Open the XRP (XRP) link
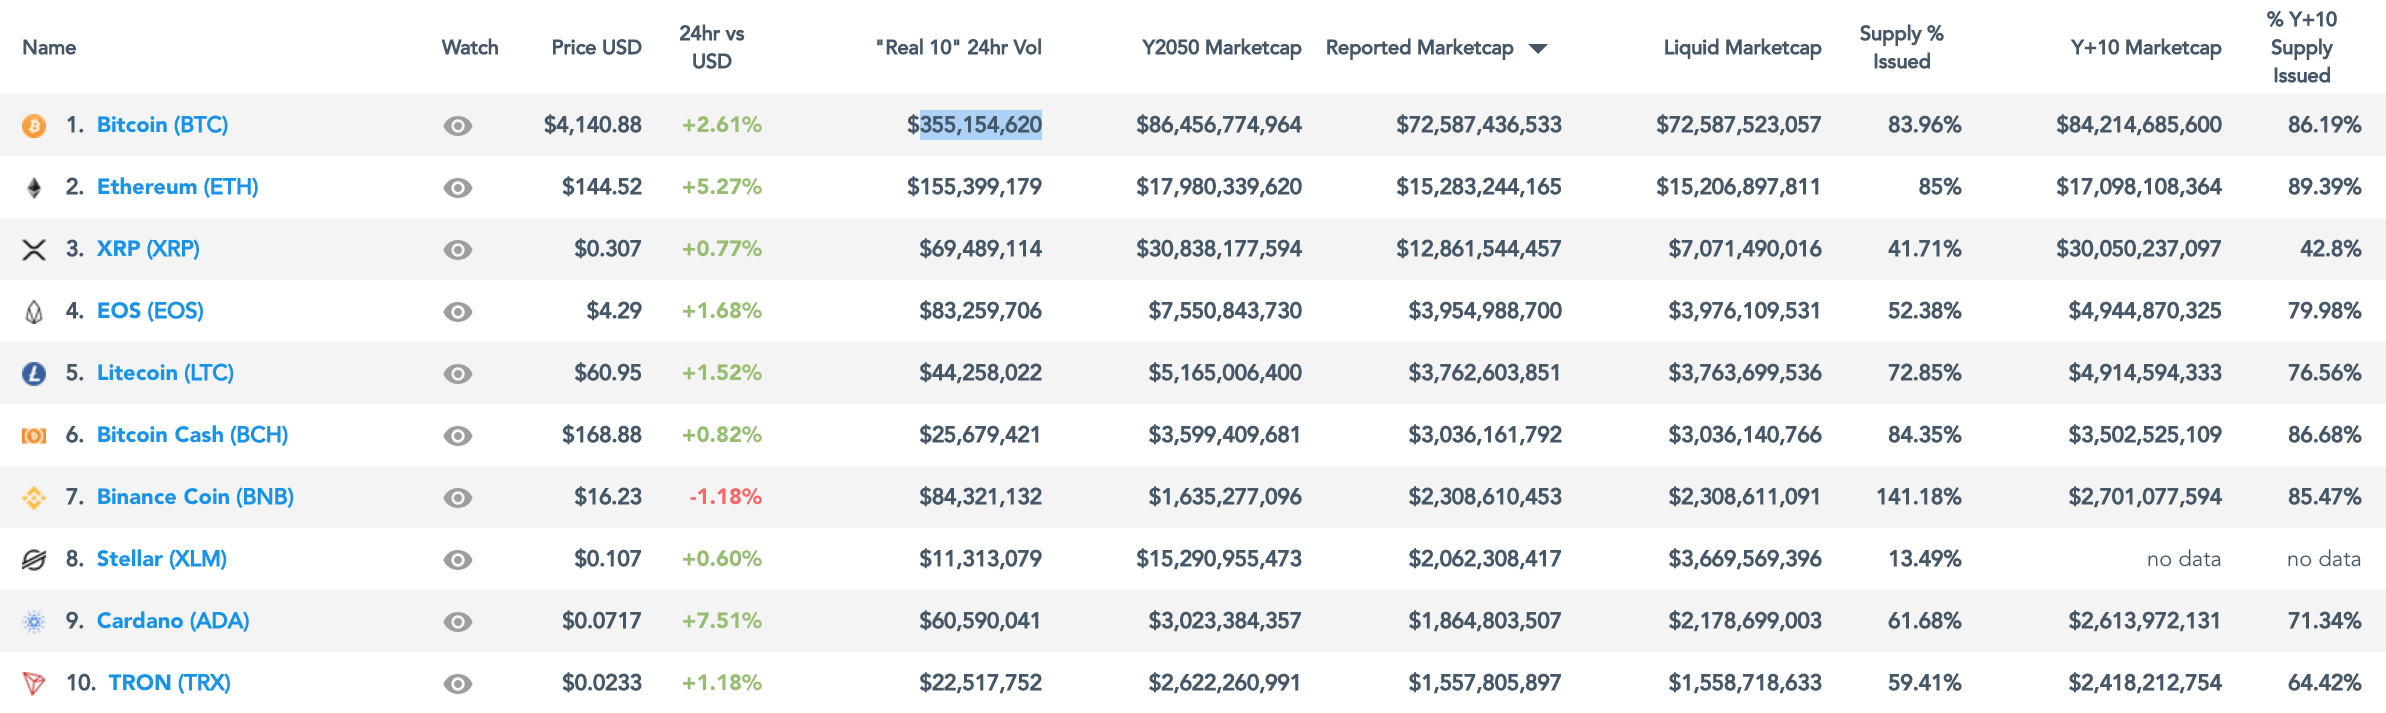This screenshot has width=2386, height=713. click(148, 249)
